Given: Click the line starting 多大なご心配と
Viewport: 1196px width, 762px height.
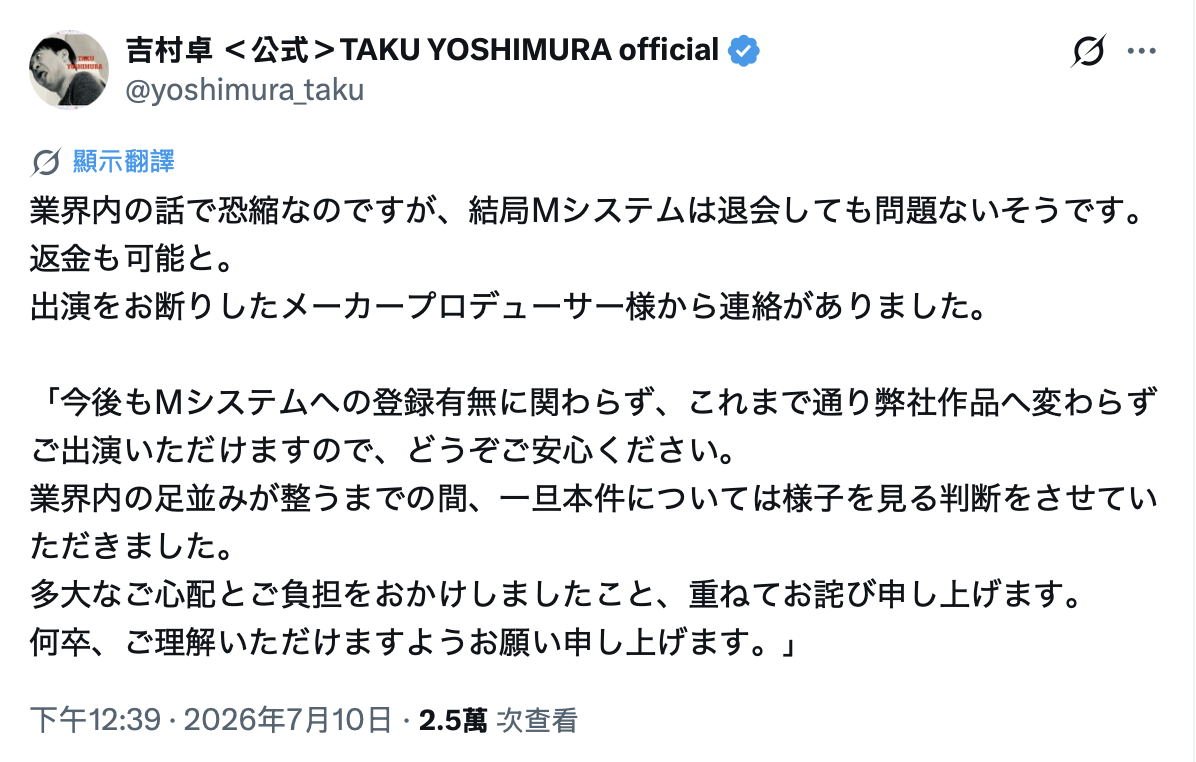Looking at the screenshot, I should (557, 594).
